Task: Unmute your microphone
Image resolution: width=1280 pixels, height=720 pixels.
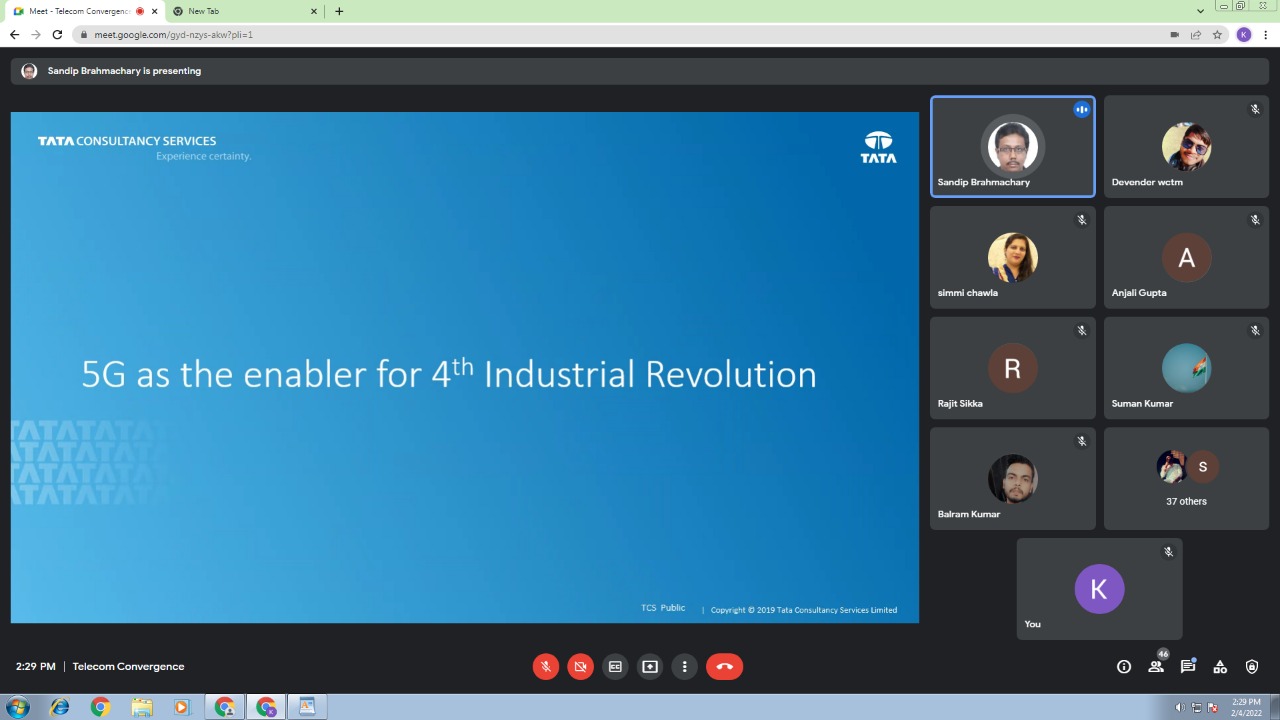Action: (x=546, y=667)
